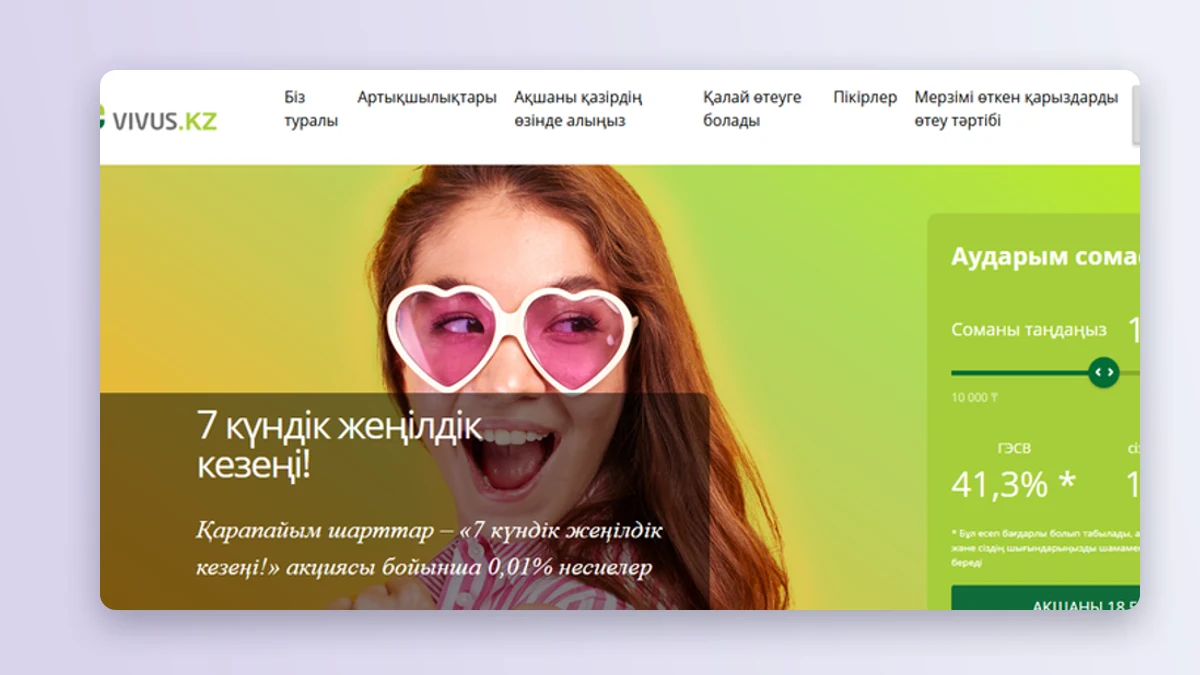Click the VIVUS.KZ logo
The height and width of the screenshot is (675, 1200).
tap(159, 120)
